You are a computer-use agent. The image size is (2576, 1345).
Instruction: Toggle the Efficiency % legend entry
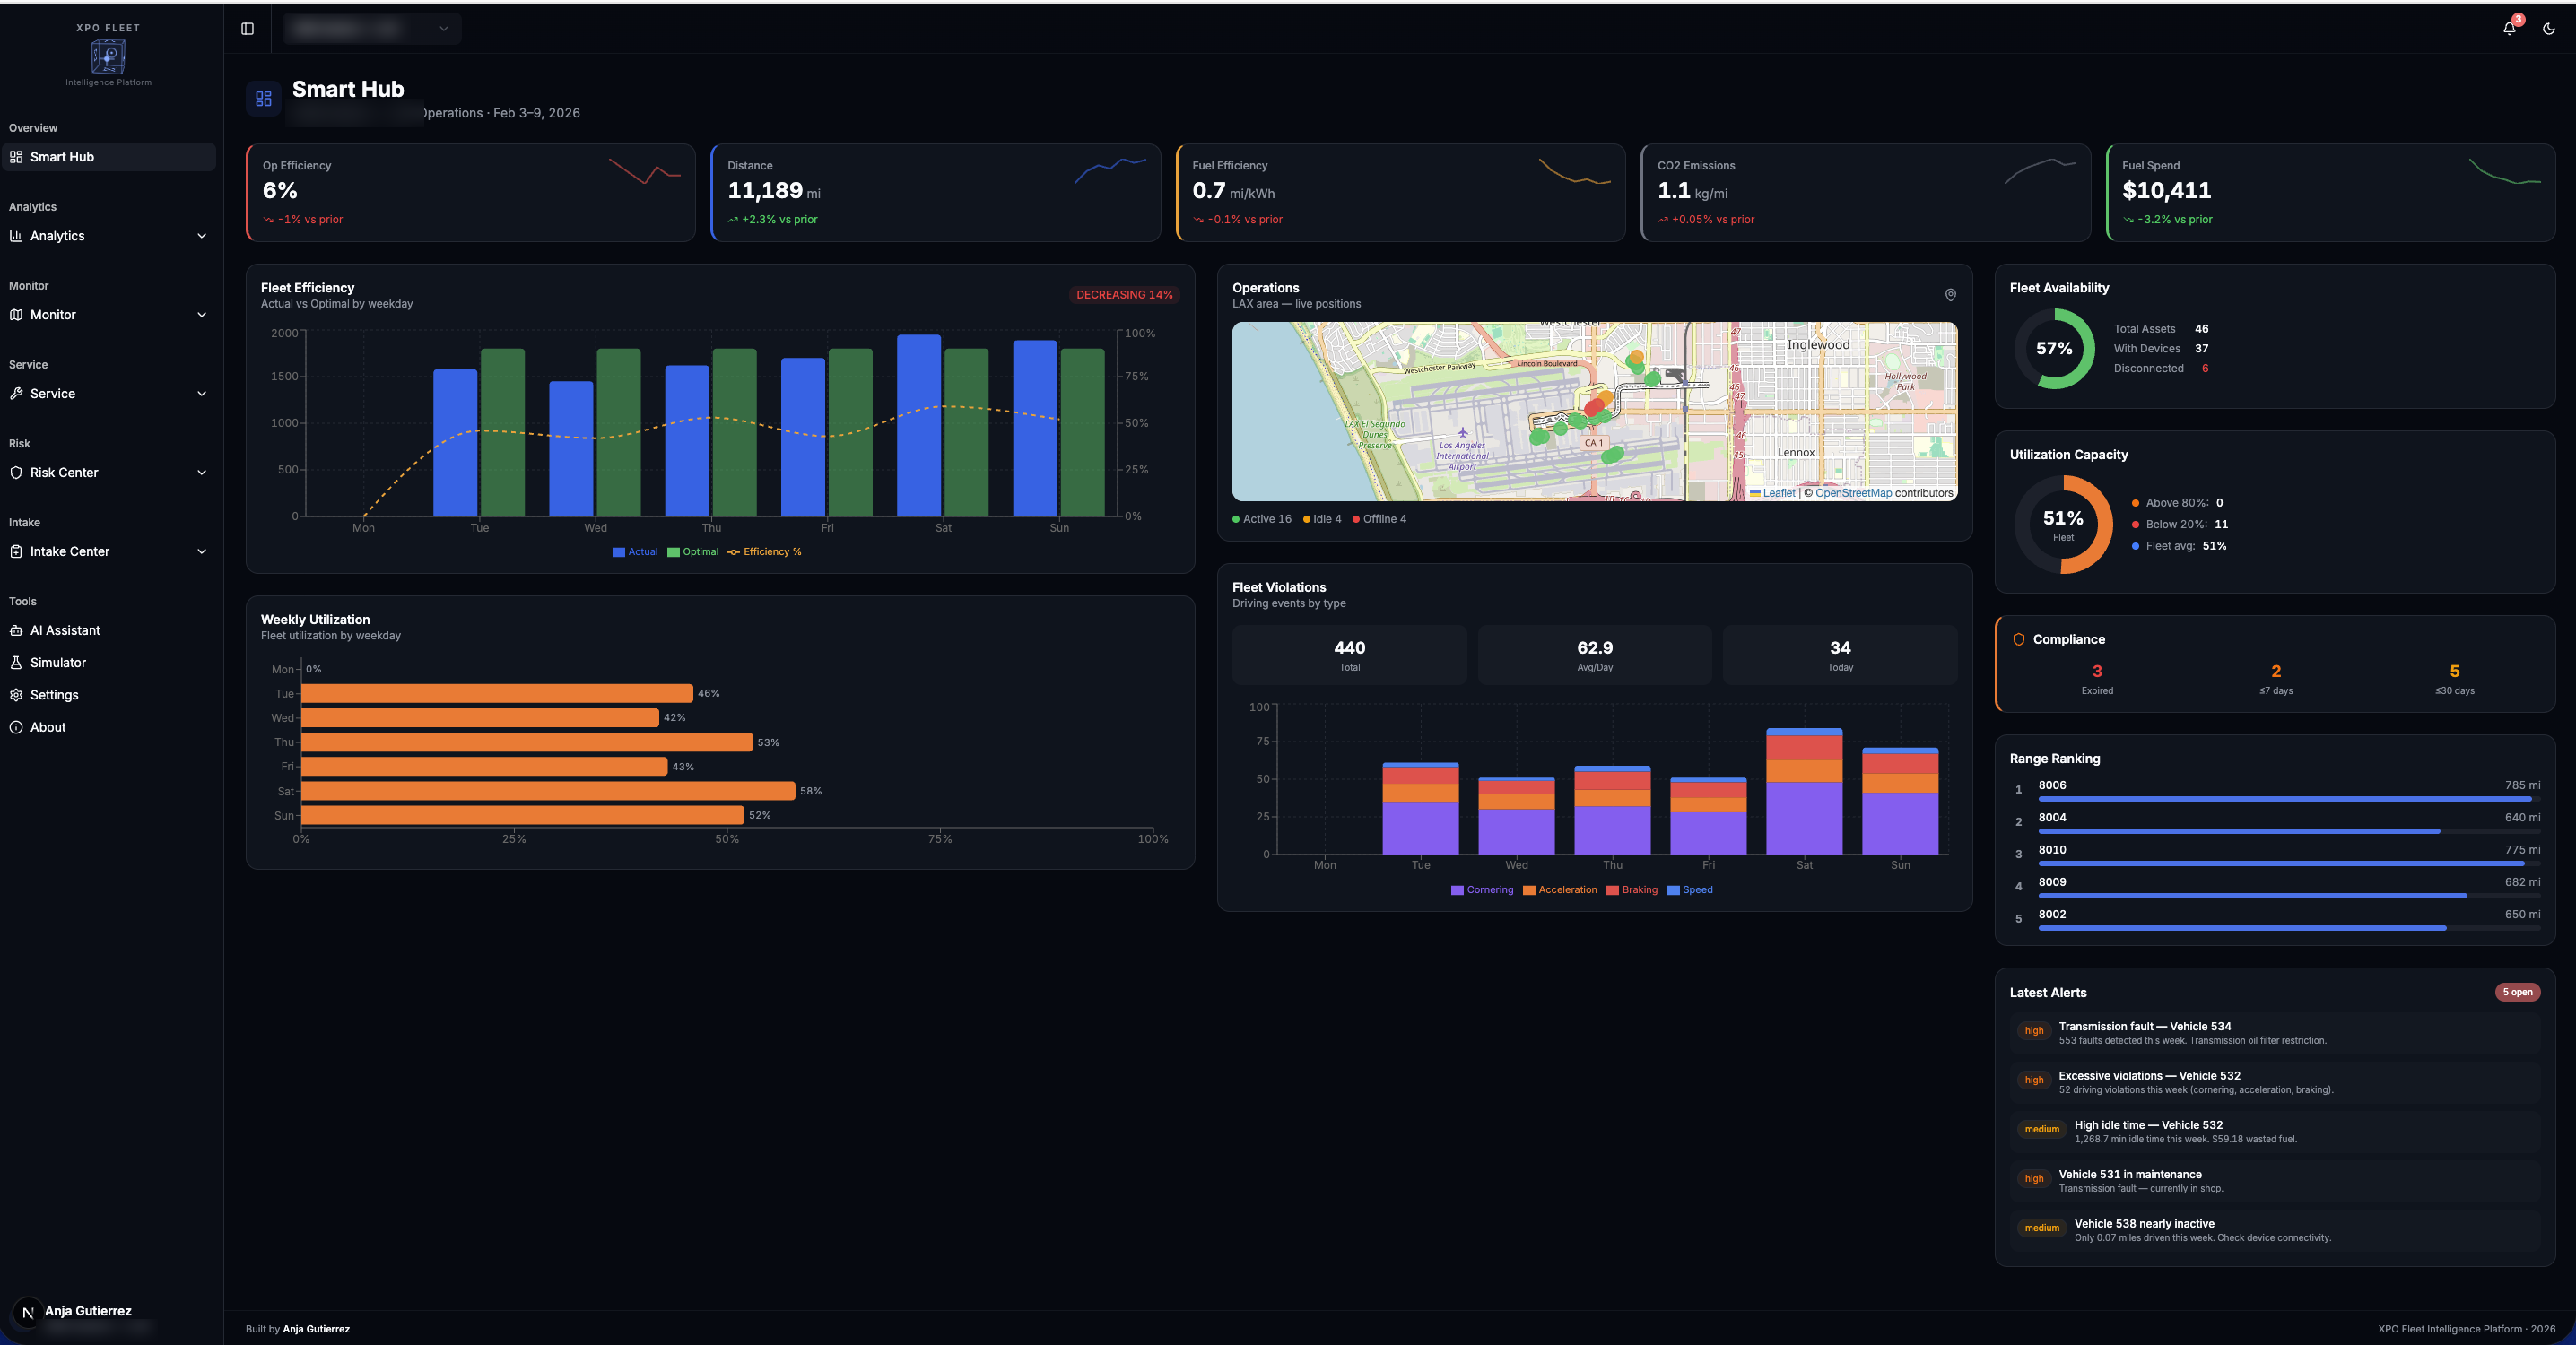[765, 552]
